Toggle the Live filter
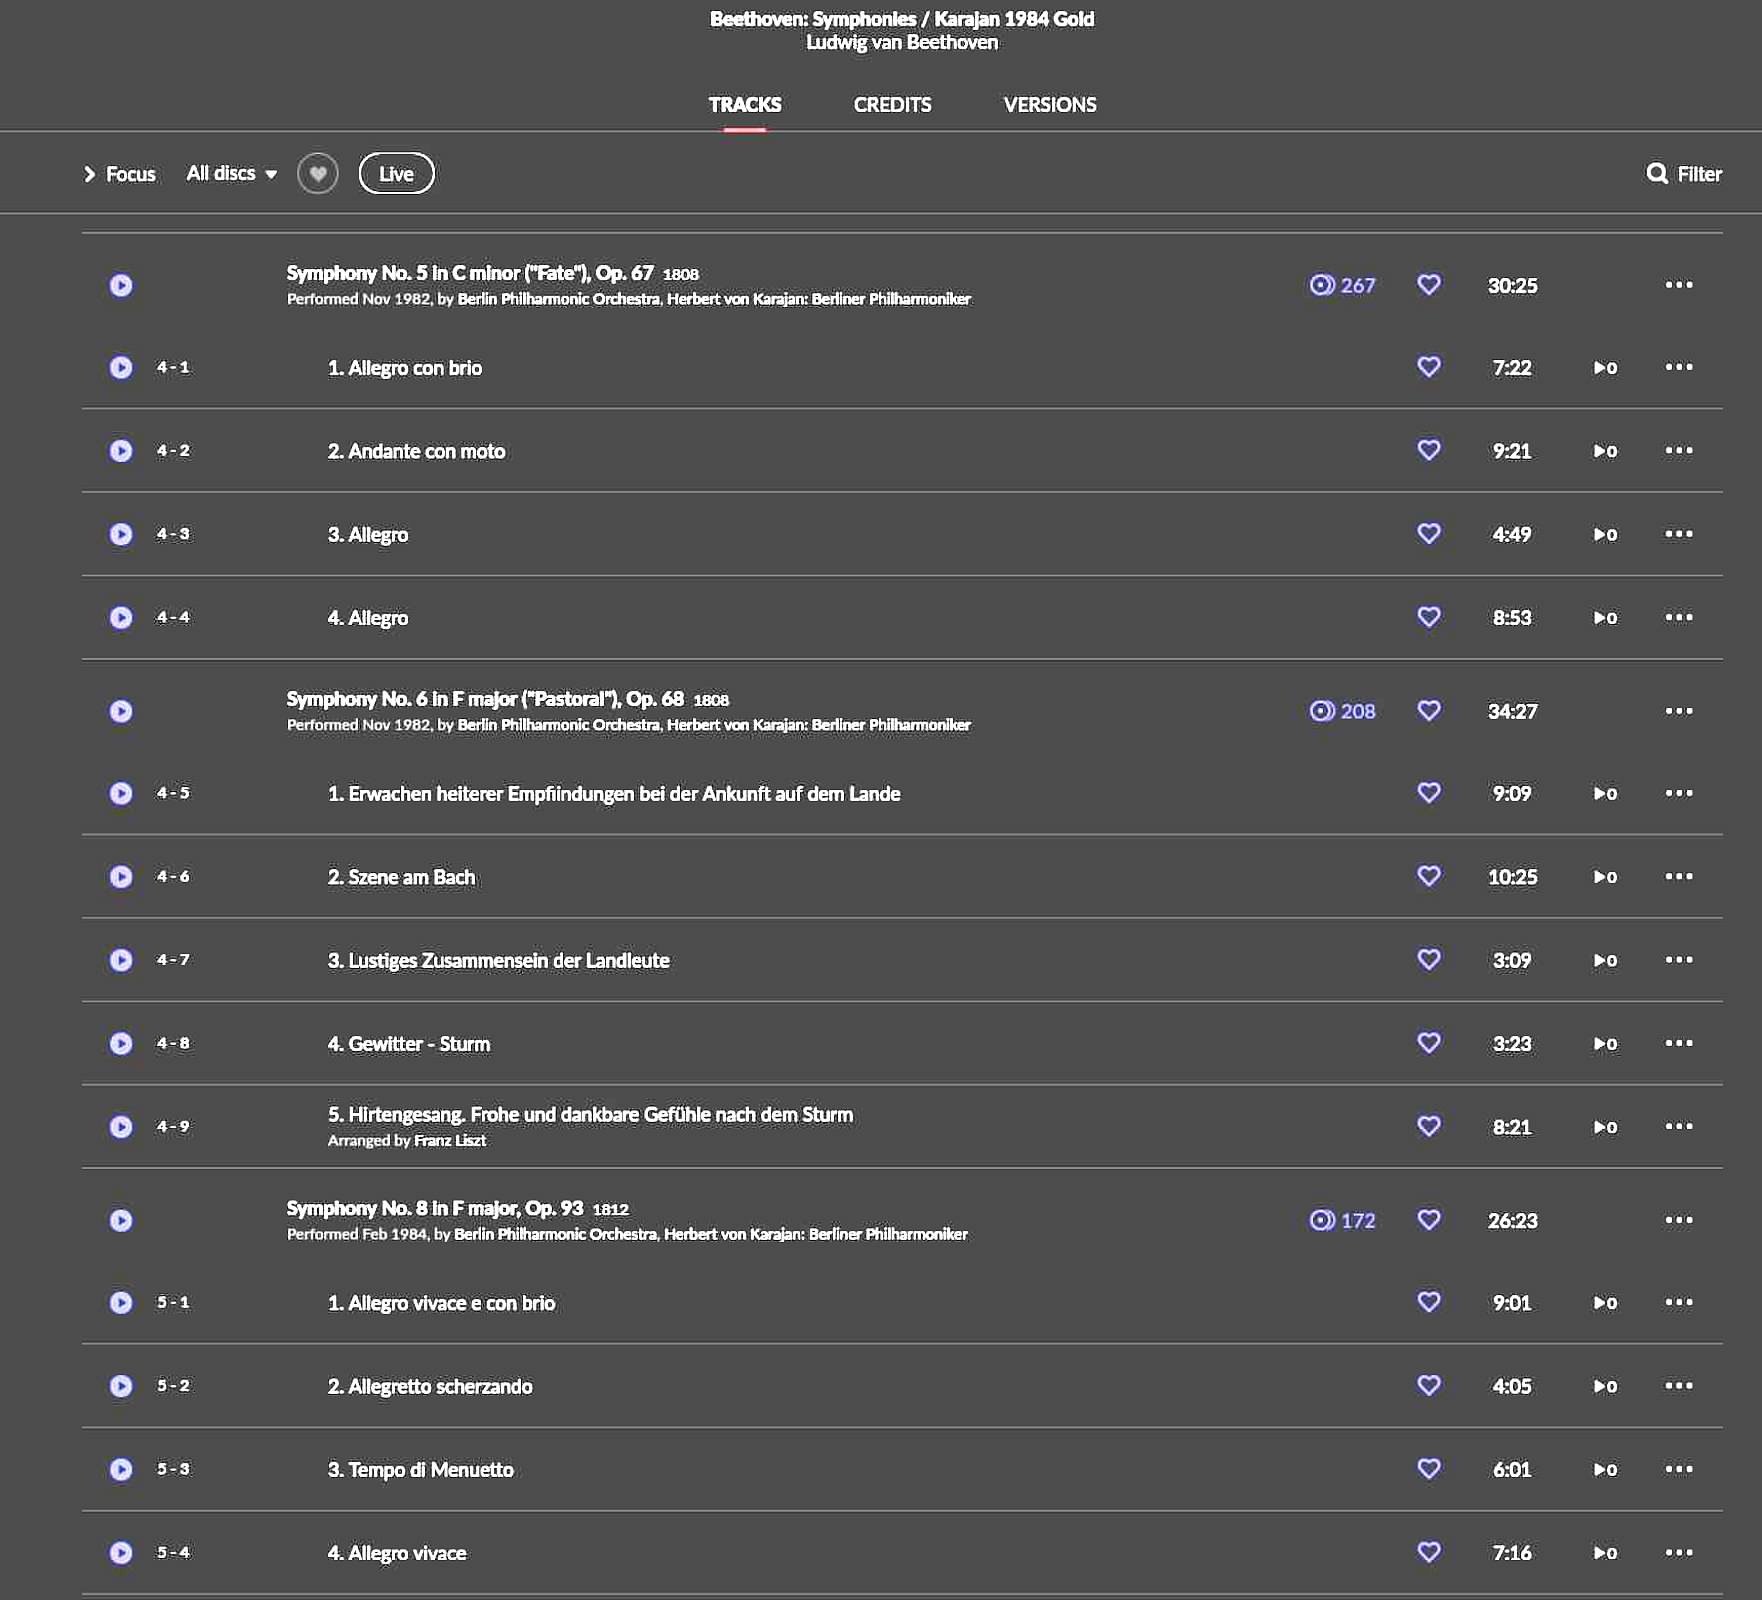1762x1600 pixels. coord(396,174)
